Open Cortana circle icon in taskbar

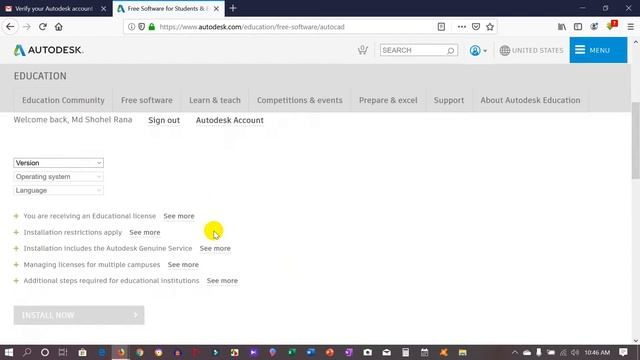pyautogui.click(x=45, y=352)
